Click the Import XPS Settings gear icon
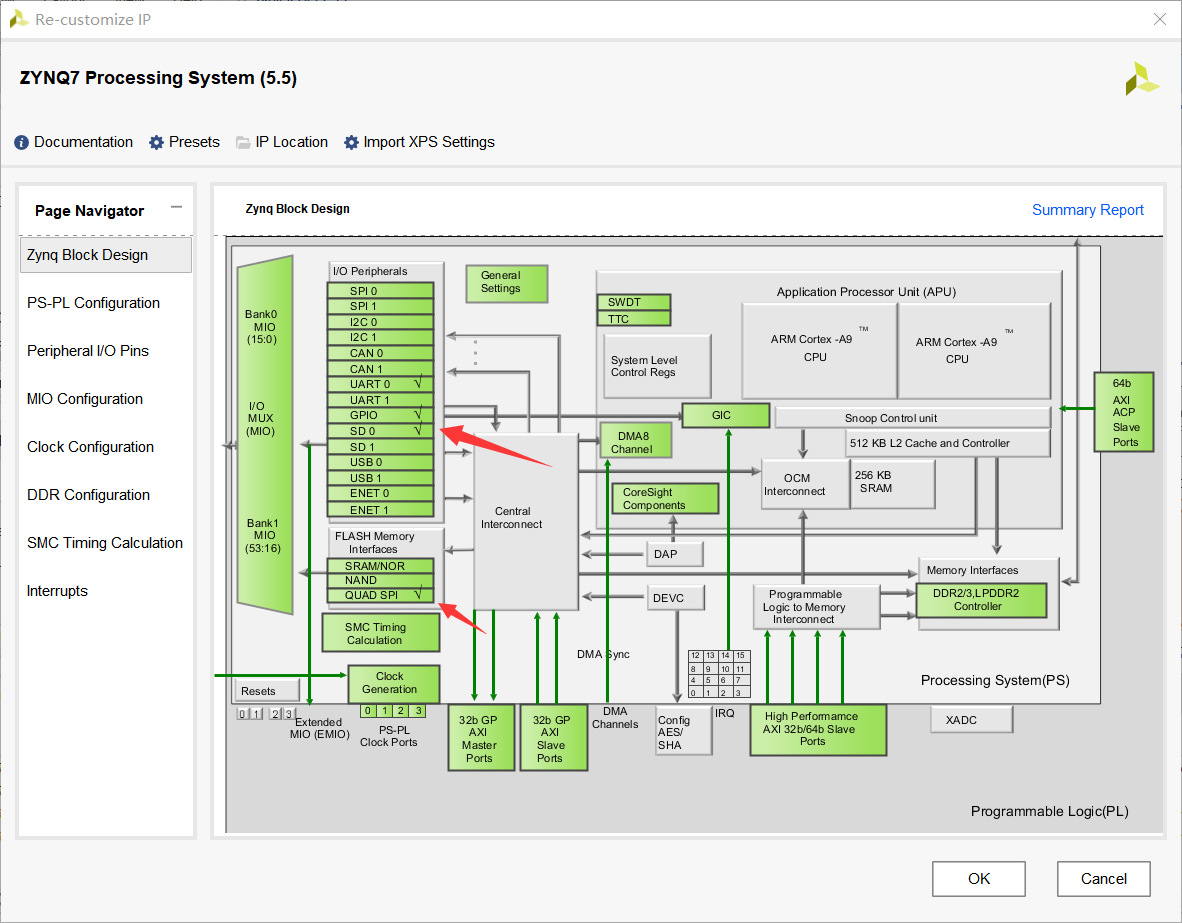 [351, 142]
